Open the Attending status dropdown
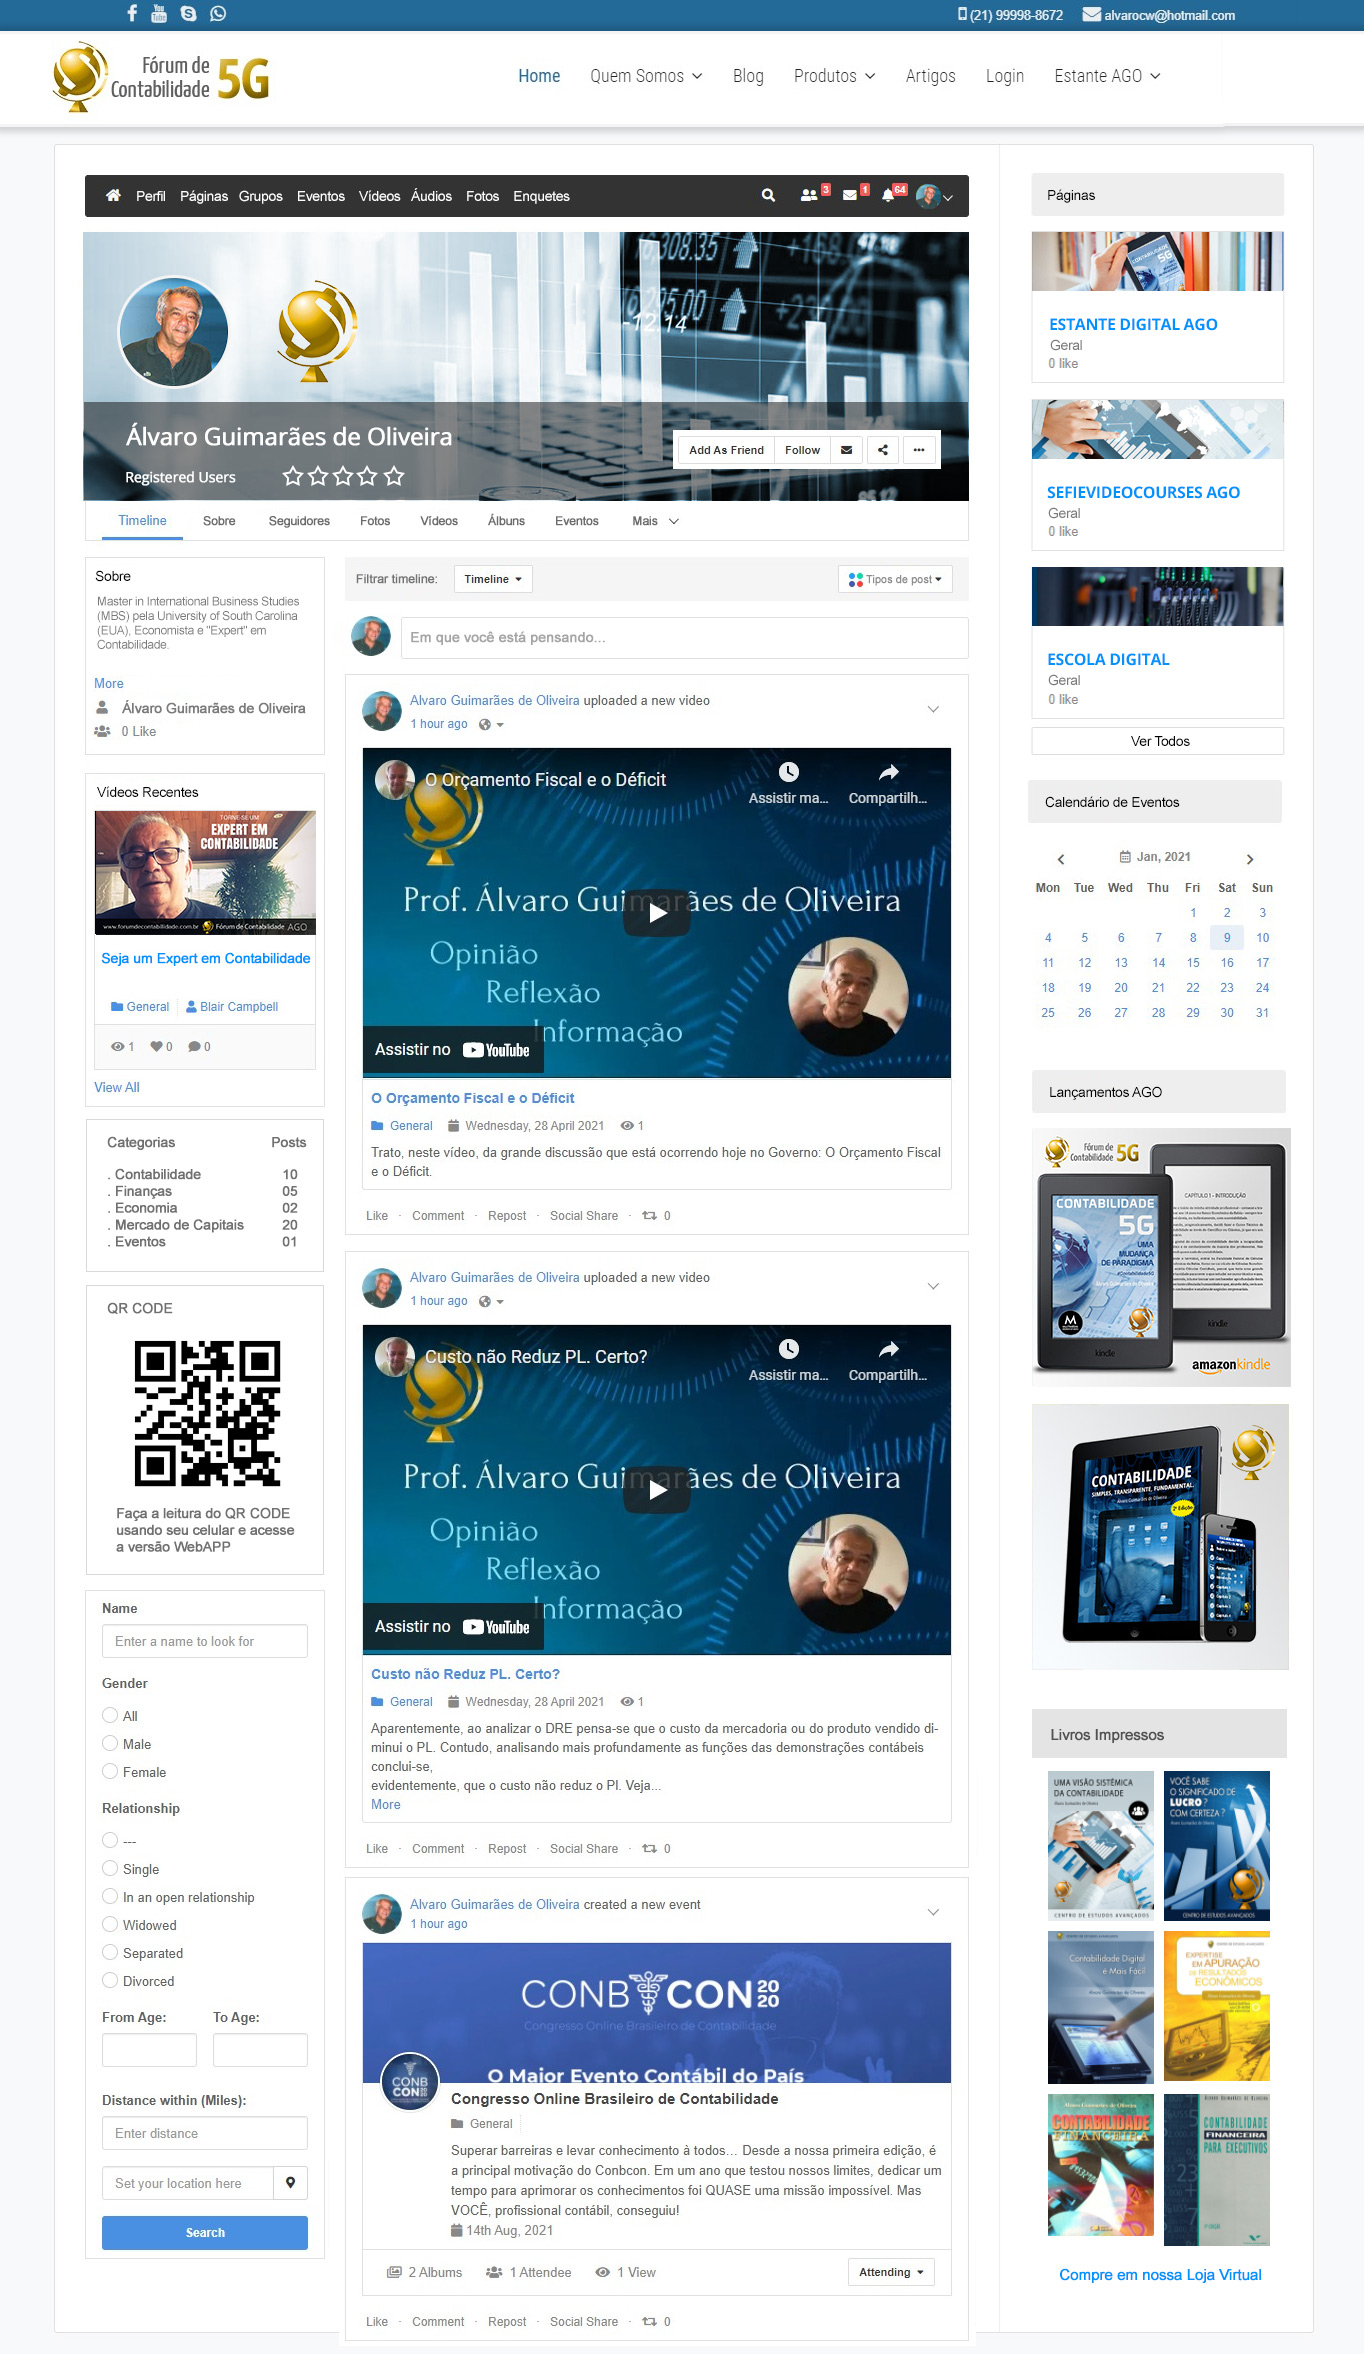Screen dimensions: 1364x2354 [x=890, y=2272]
